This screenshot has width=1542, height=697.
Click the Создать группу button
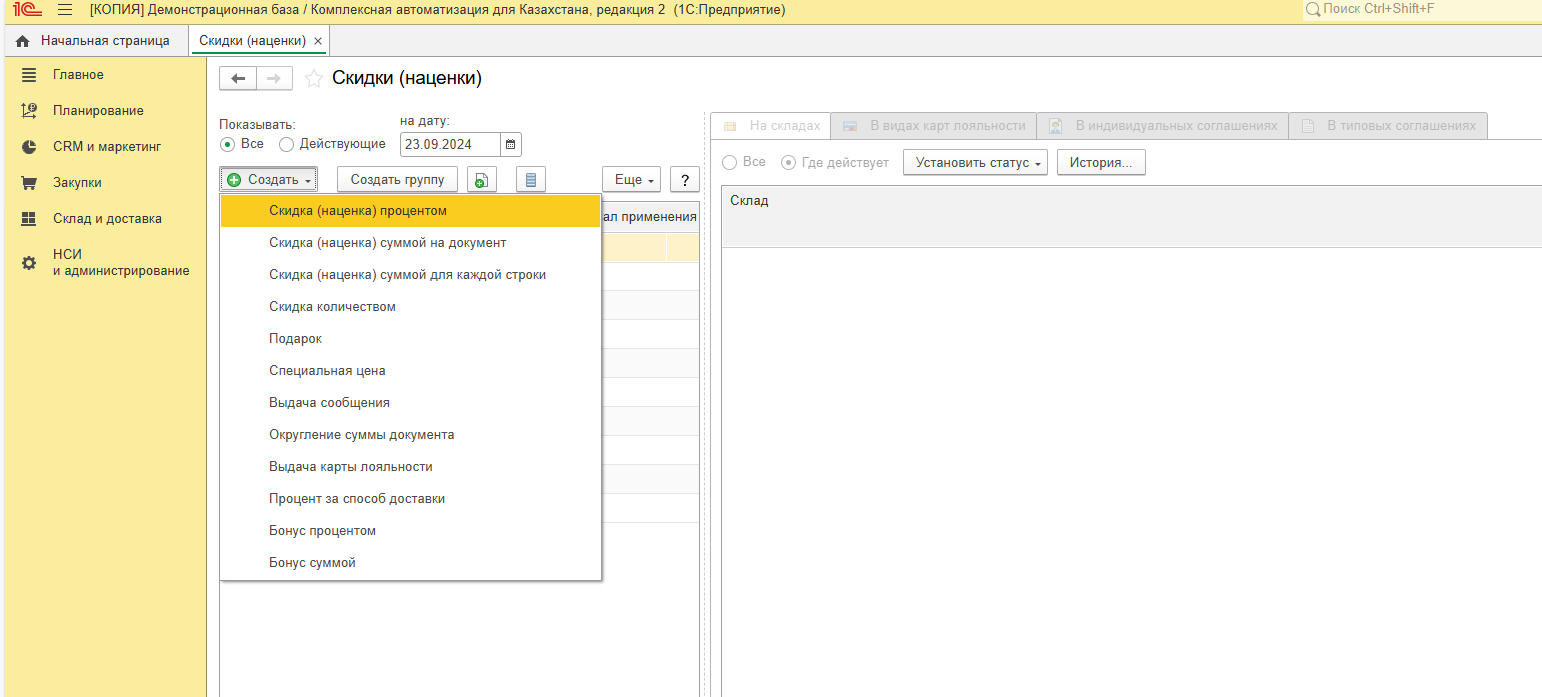click(x=397, y=180)
